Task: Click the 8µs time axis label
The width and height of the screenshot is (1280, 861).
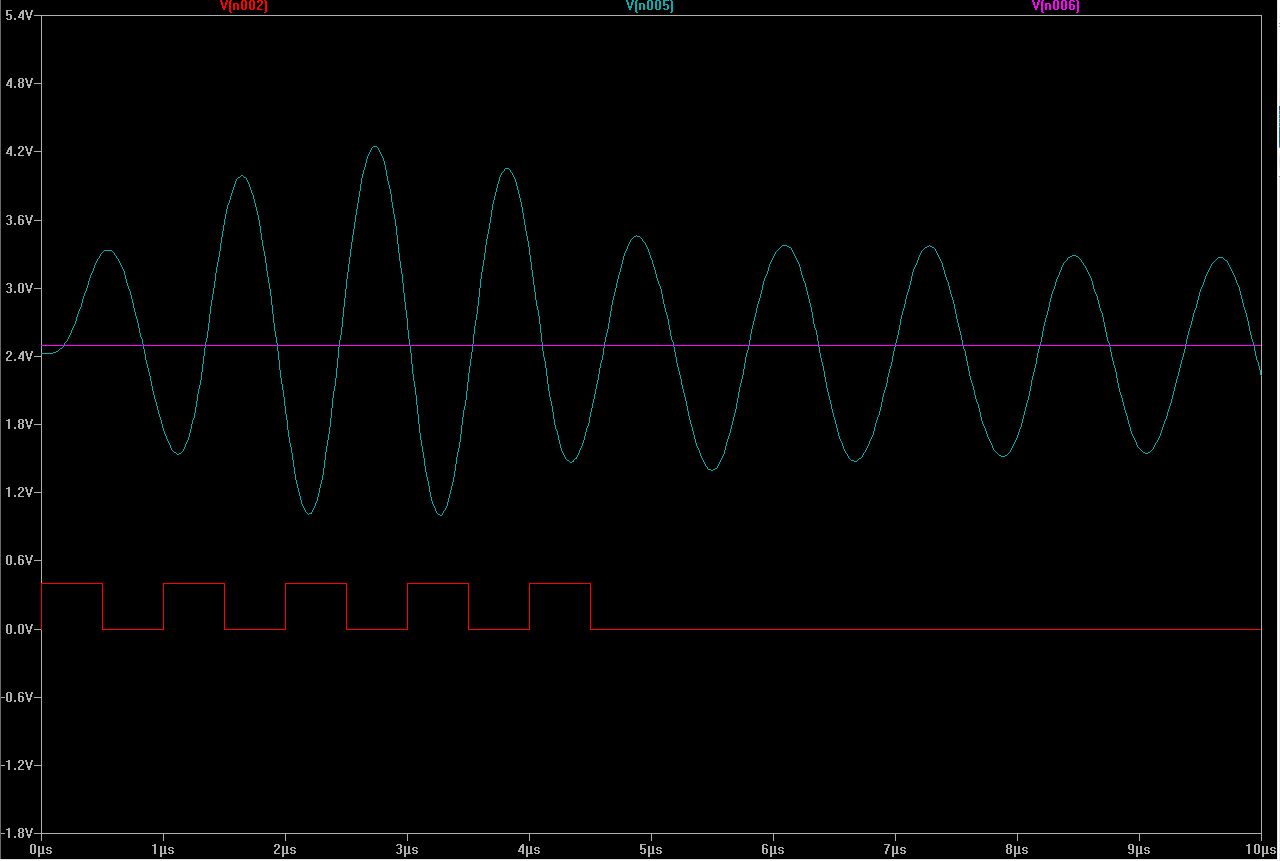Action: [1017, 849]
